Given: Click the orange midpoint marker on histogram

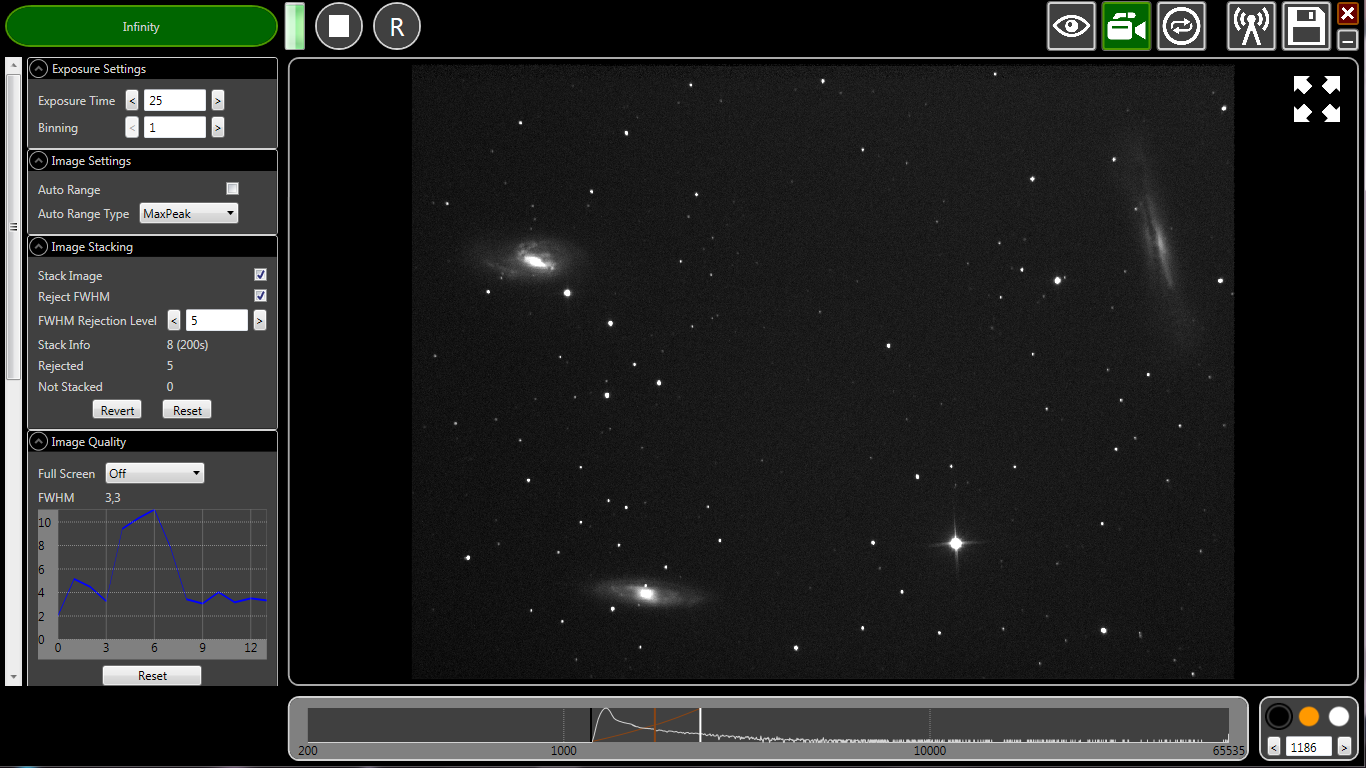Looking at the screenshot, I should 654,725.
